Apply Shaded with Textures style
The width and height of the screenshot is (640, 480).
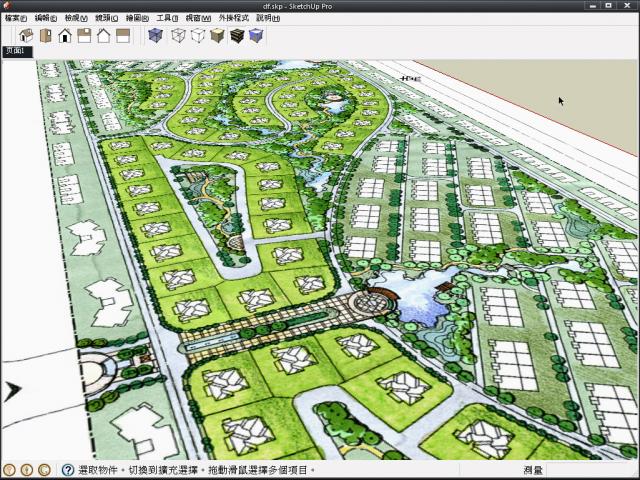click(237, 36)
